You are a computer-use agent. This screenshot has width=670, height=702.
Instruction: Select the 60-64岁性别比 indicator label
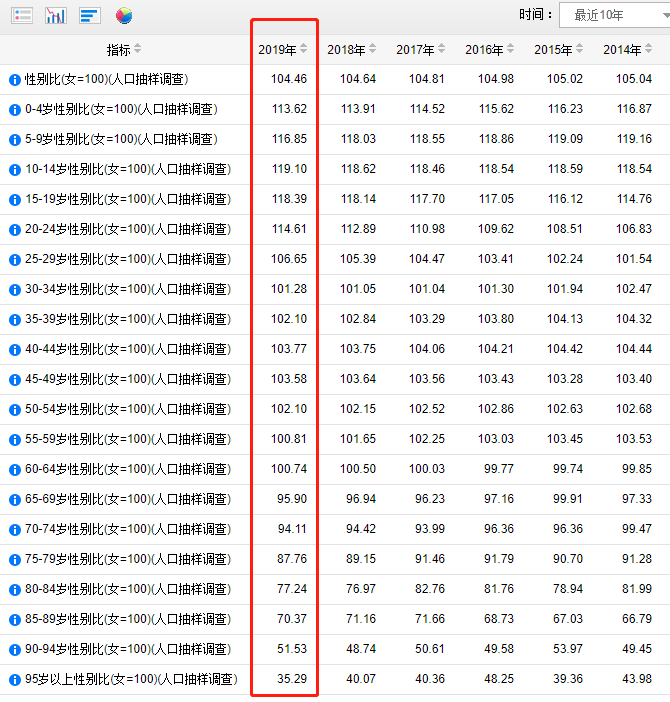[128, 469]
